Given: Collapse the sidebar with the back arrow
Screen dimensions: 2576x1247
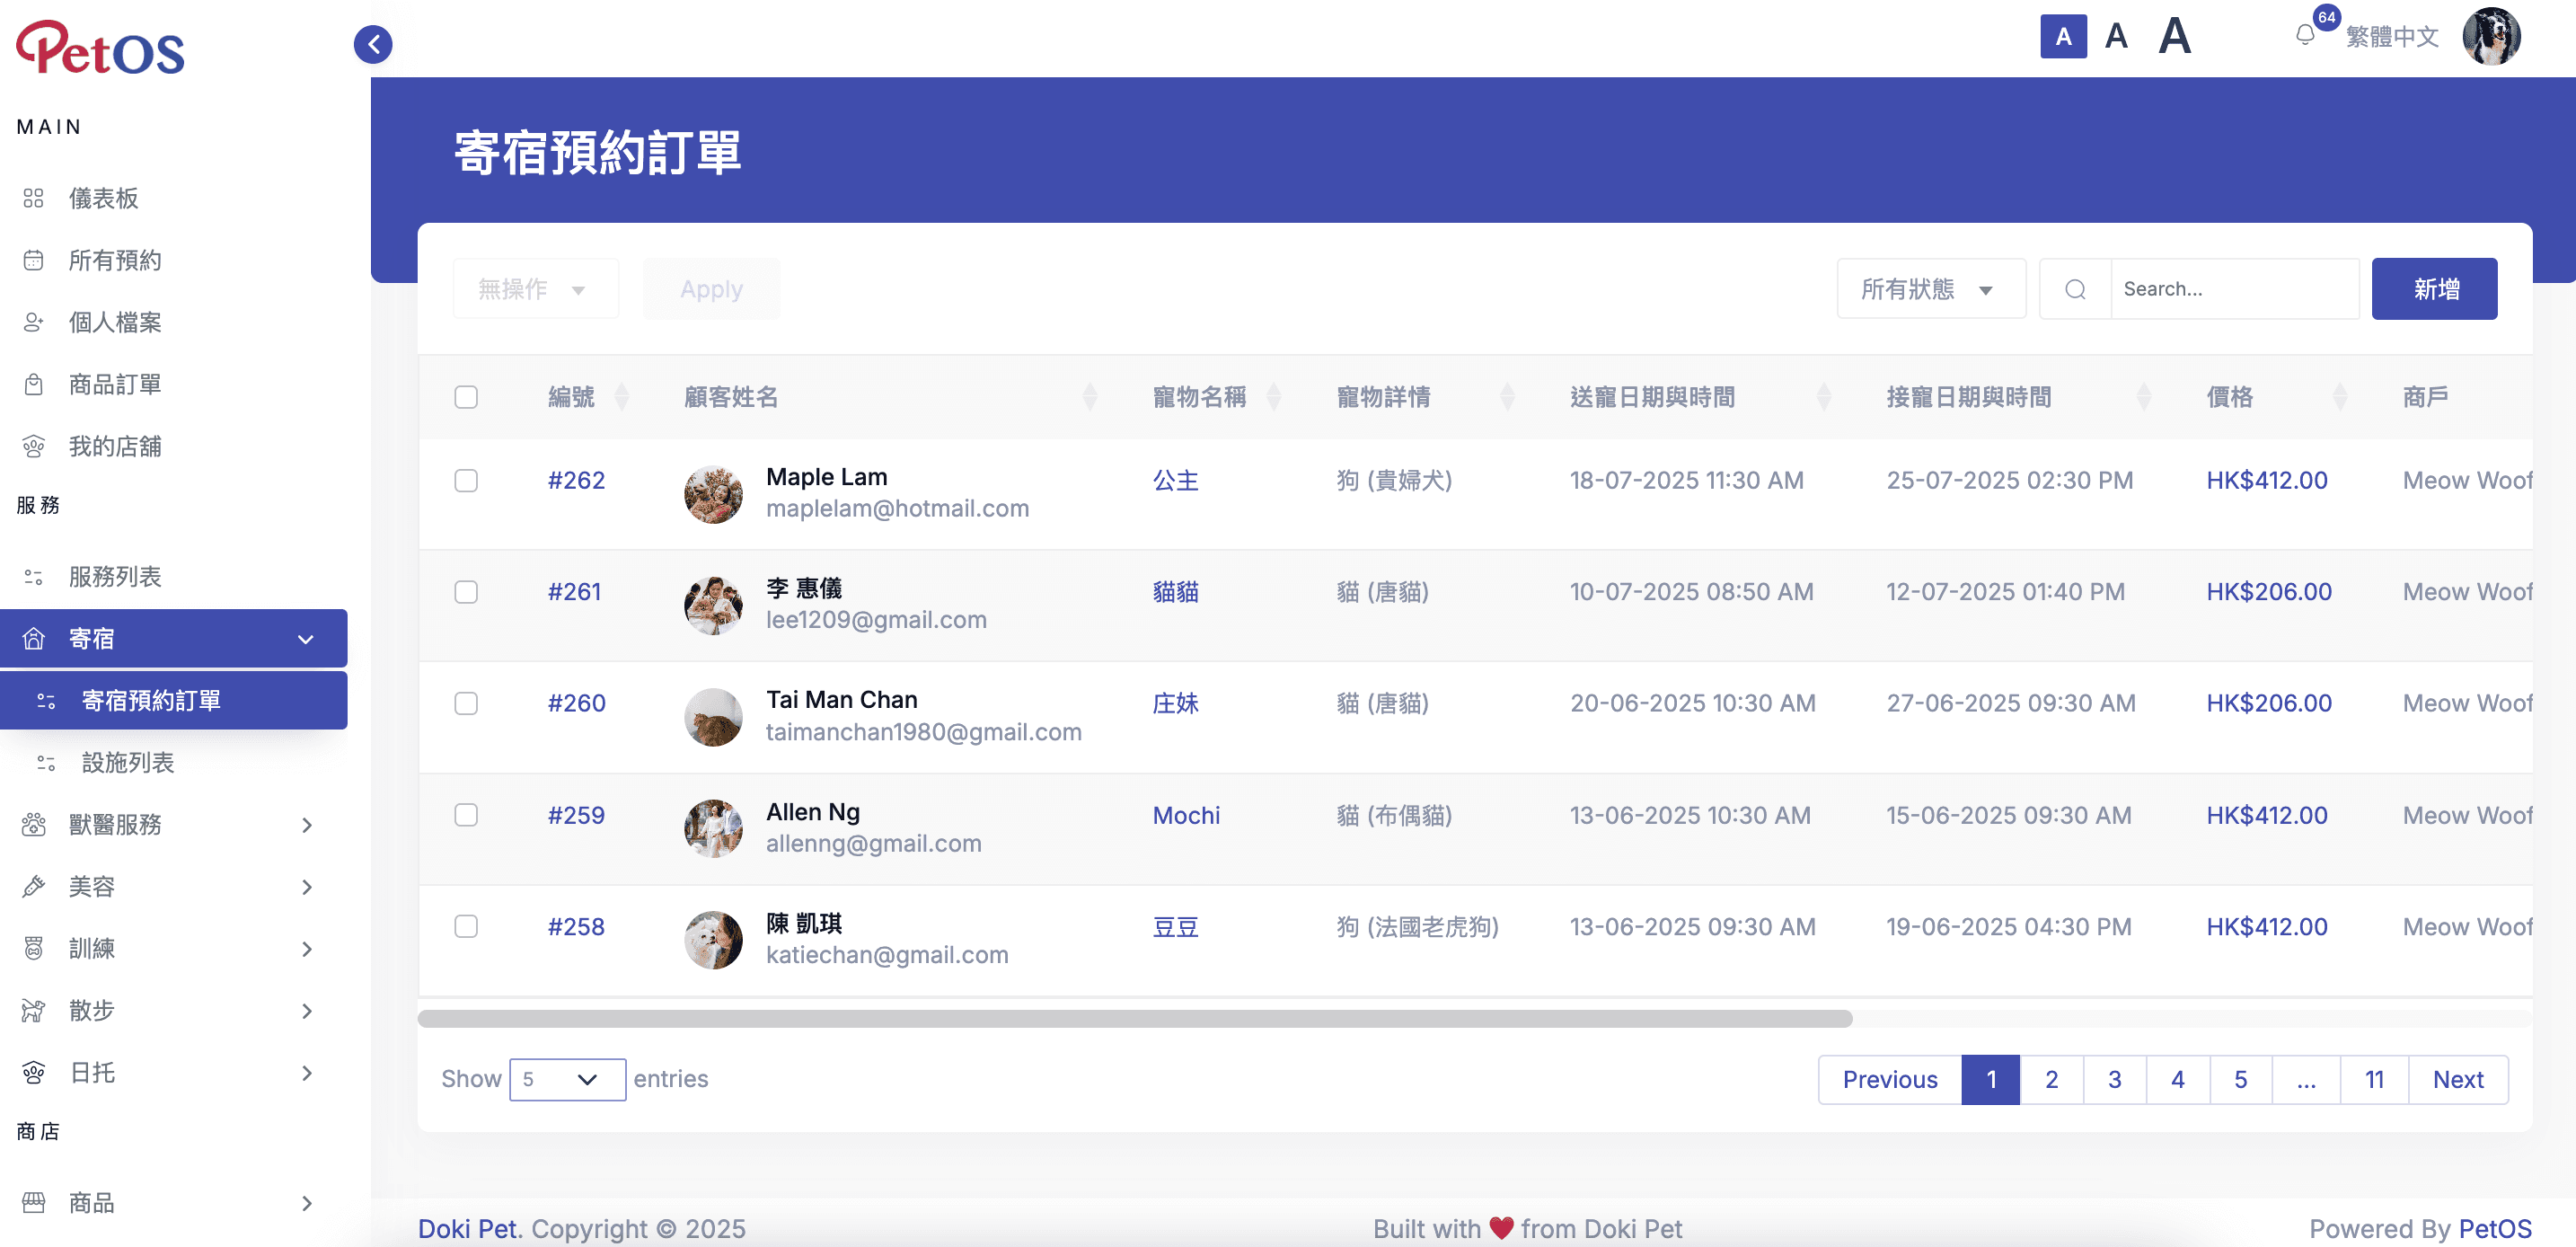Looking at the screenshot, I should click(373, 44).
